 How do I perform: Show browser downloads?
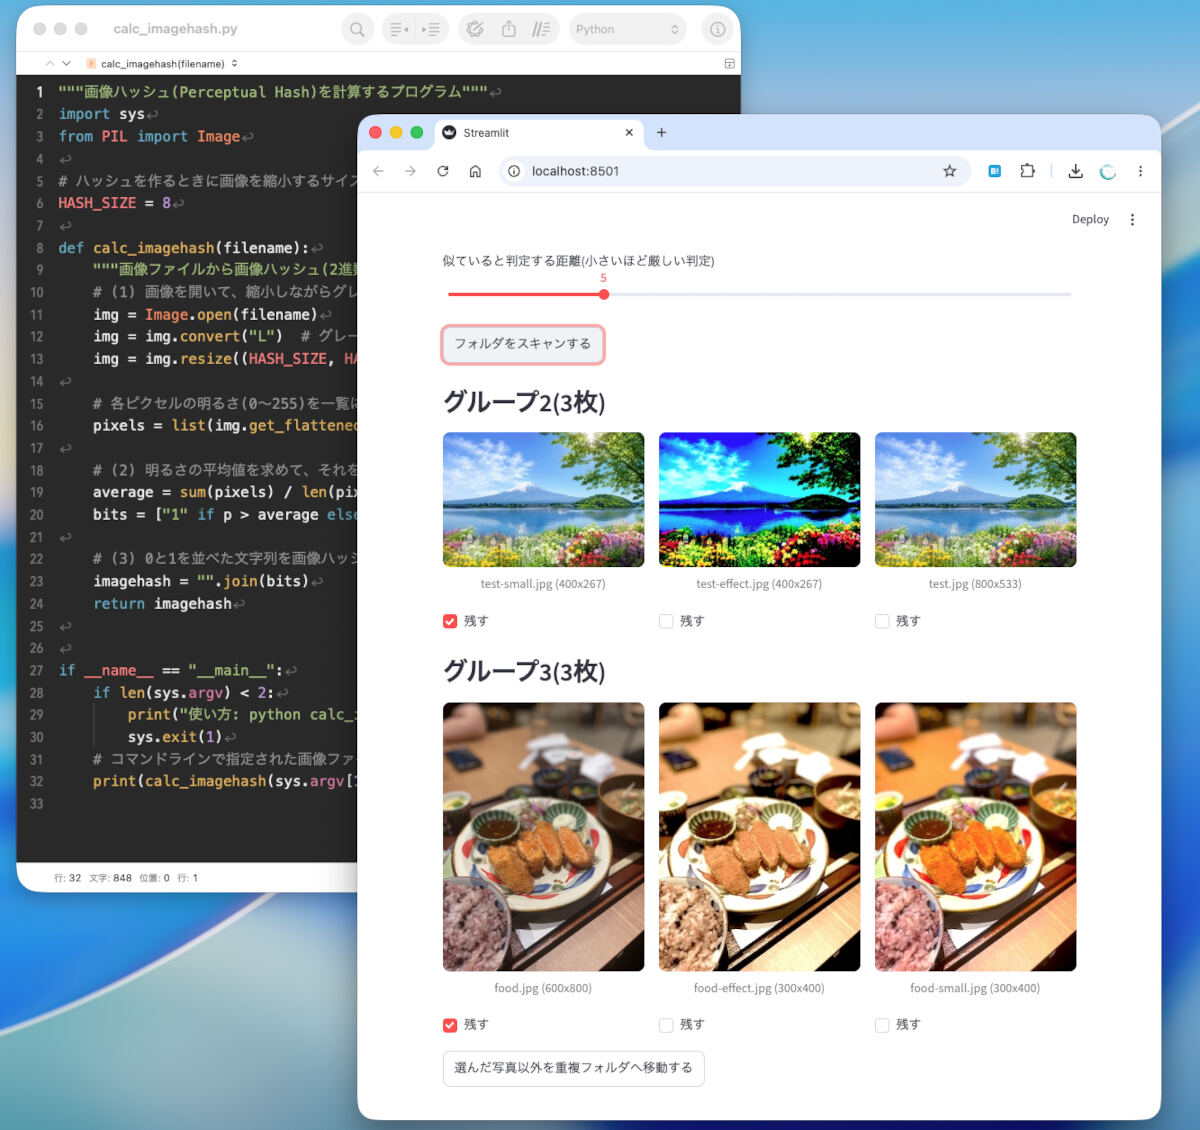click(x=1075, y=171)
